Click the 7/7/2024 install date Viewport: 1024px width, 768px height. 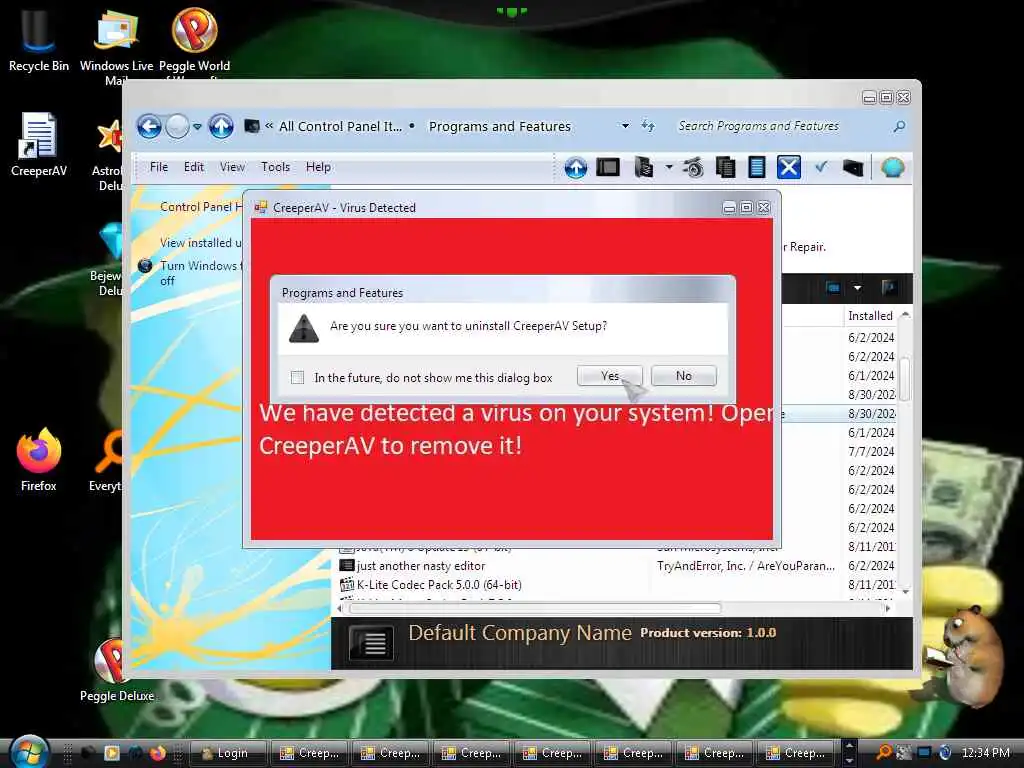871,452
